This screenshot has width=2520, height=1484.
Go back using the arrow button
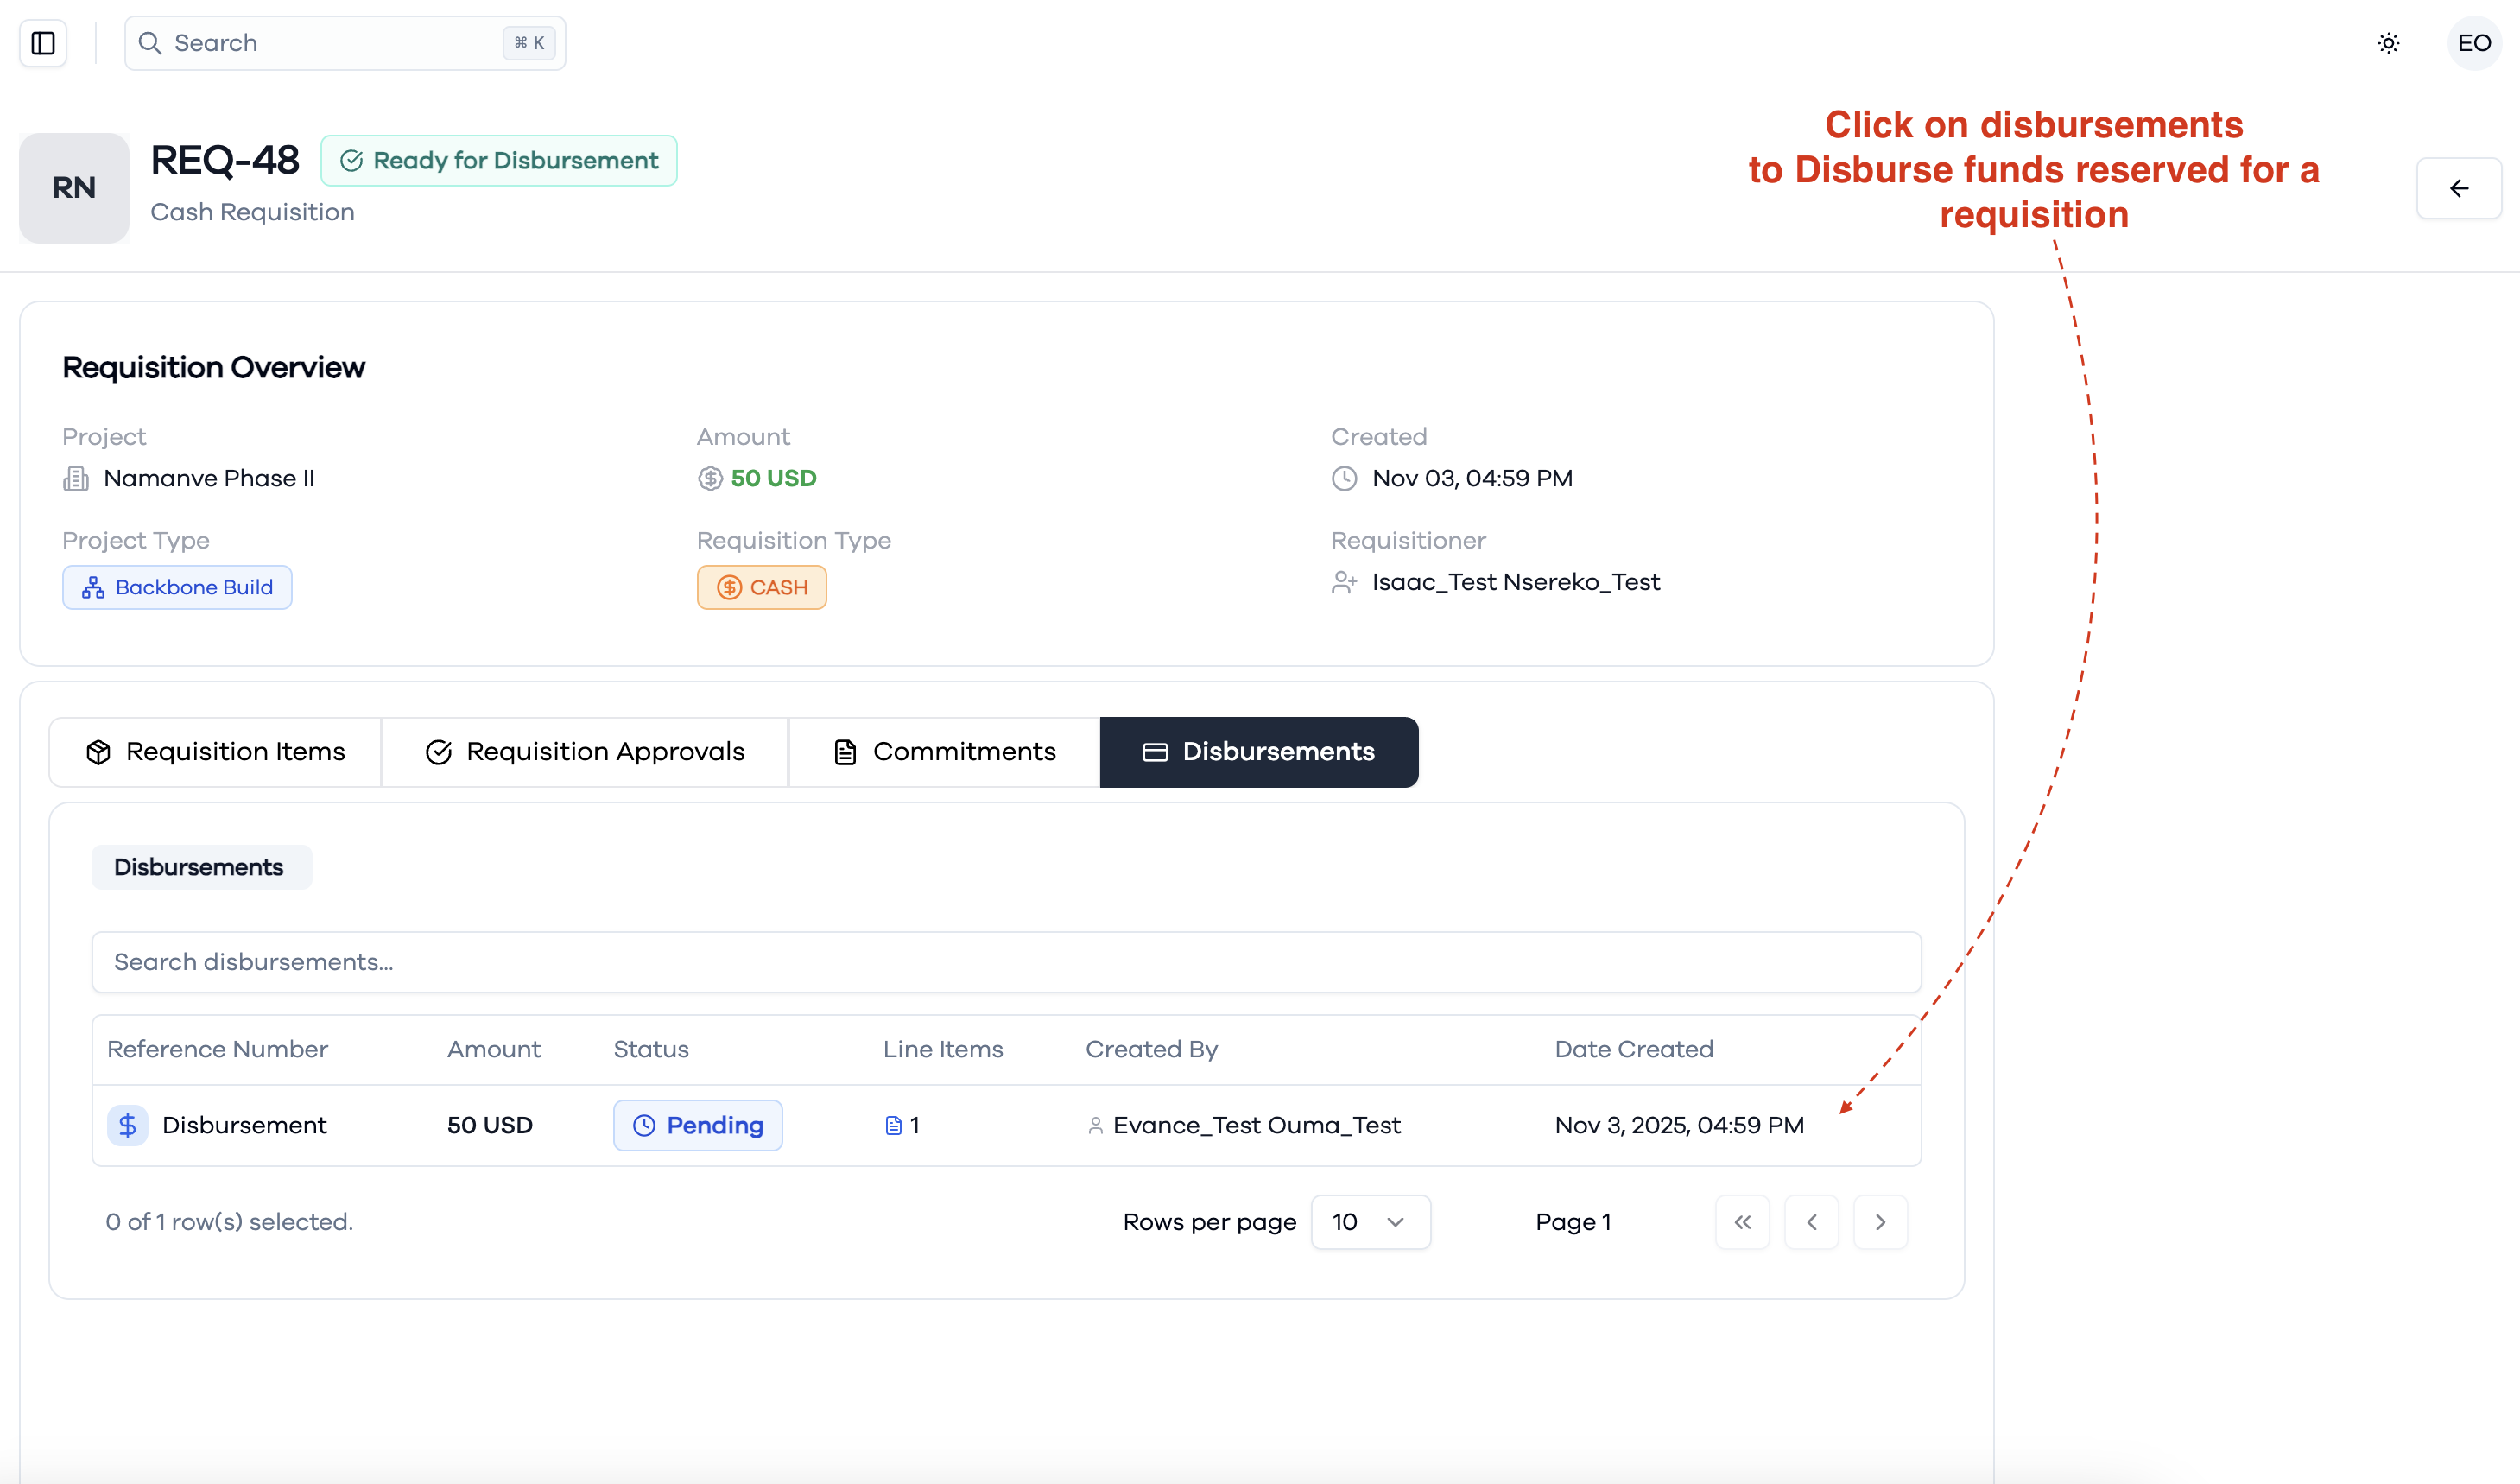2459,188
